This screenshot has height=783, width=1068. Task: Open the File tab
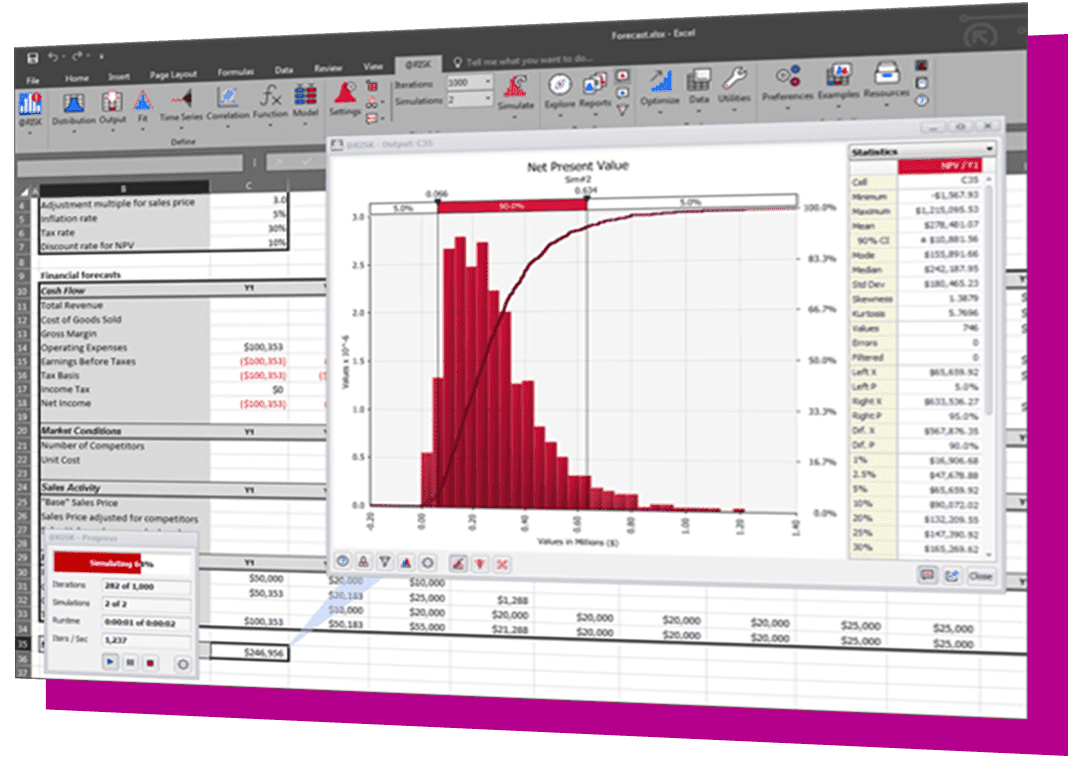[x=33, y=80]
